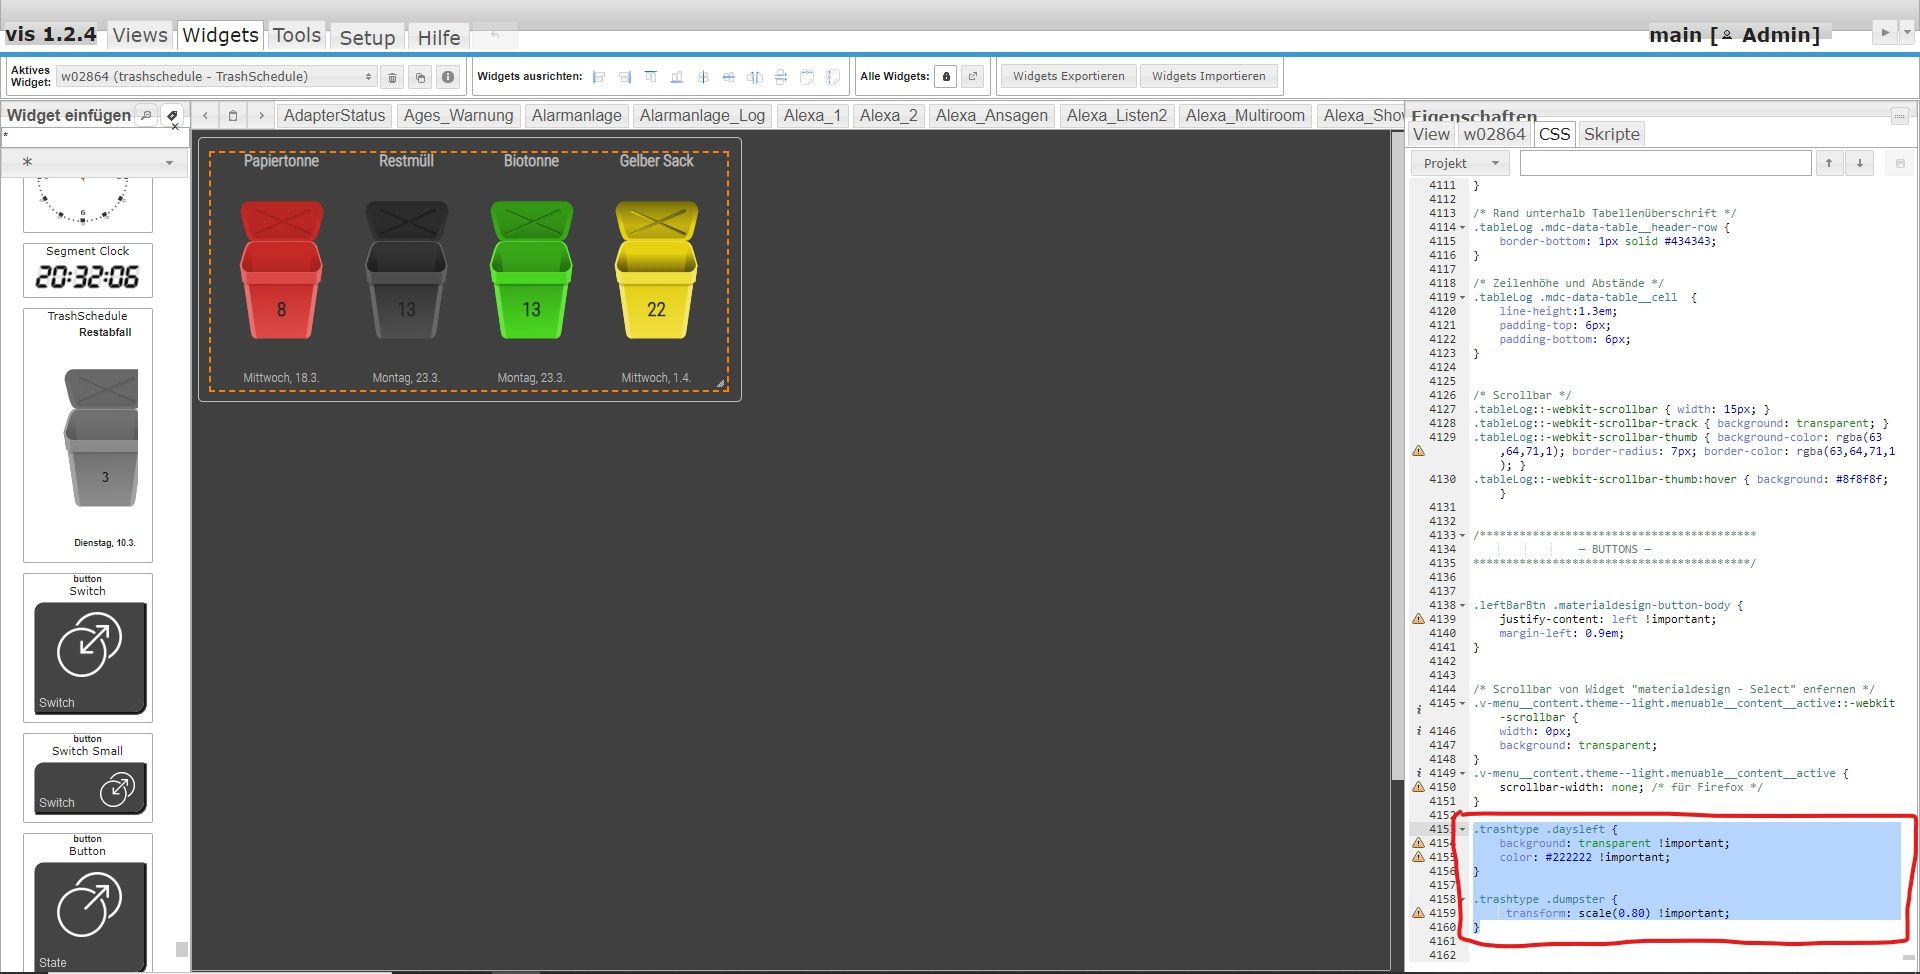
Task: Copy the active widget w02864
Action: (420, 77)
